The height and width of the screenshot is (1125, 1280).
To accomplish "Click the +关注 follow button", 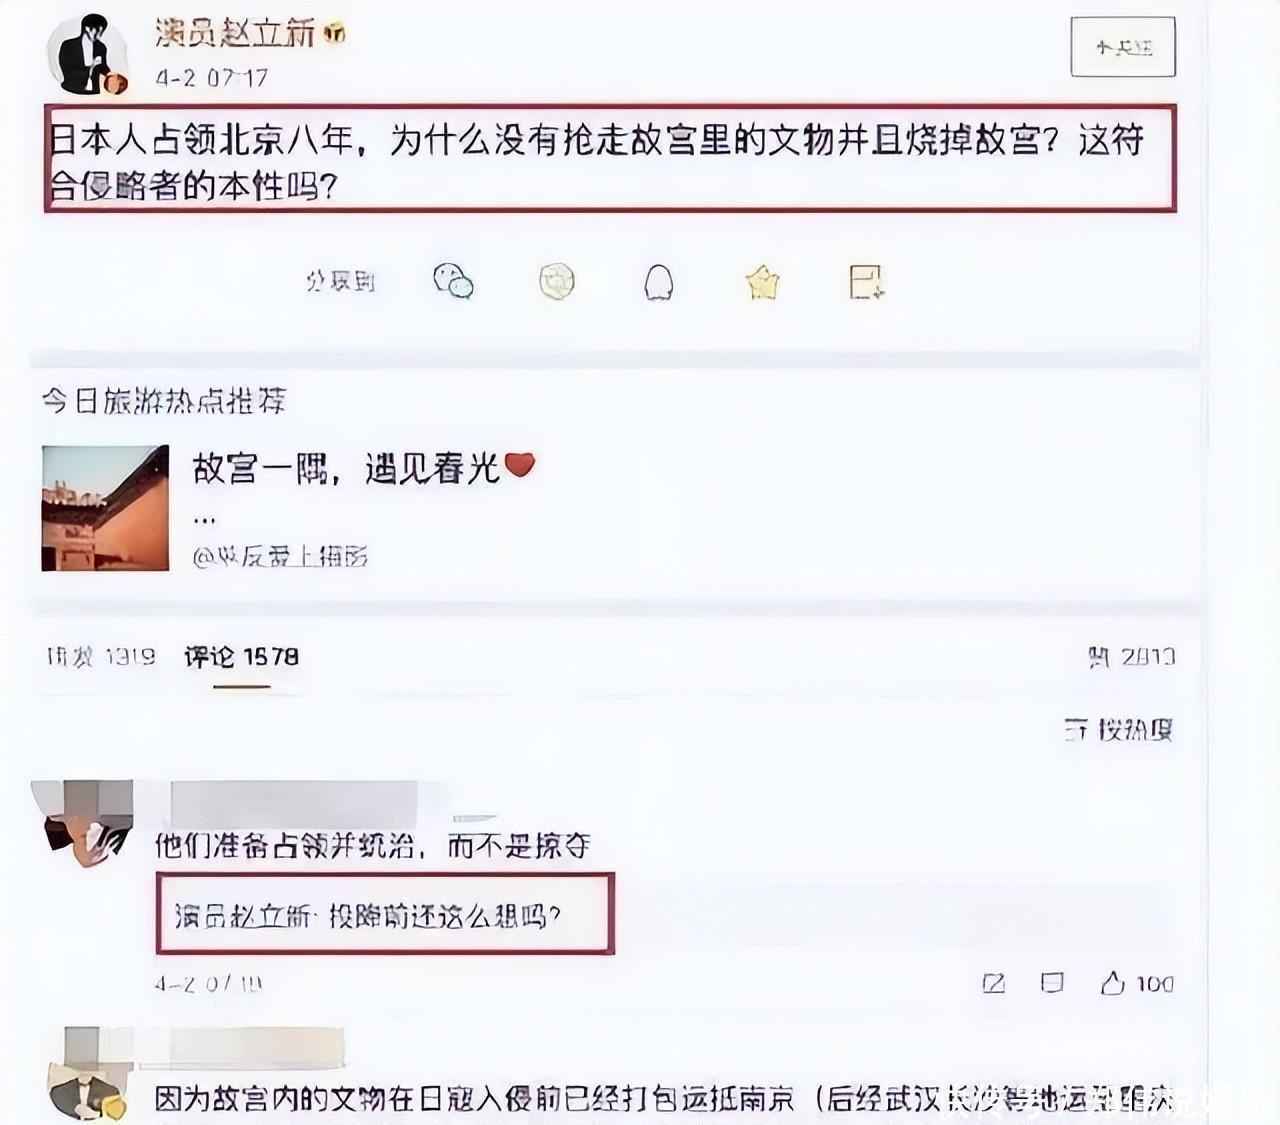I will click(x=1123, y=47).
